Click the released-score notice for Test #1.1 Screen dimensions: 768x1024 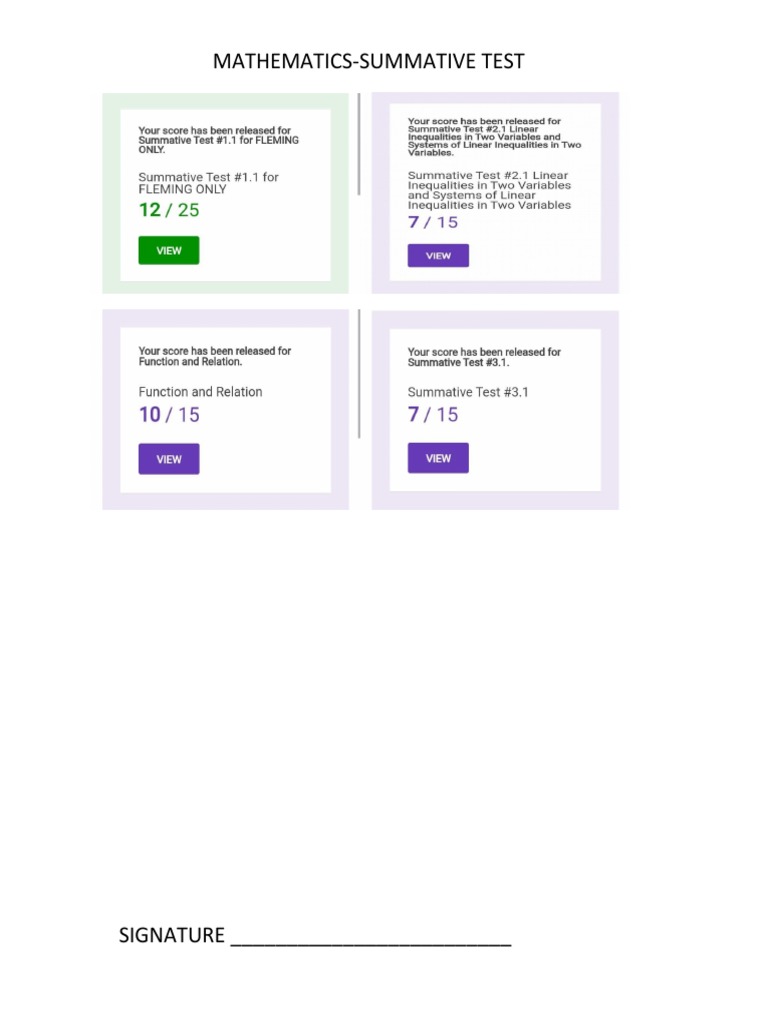tap(218, 140)
